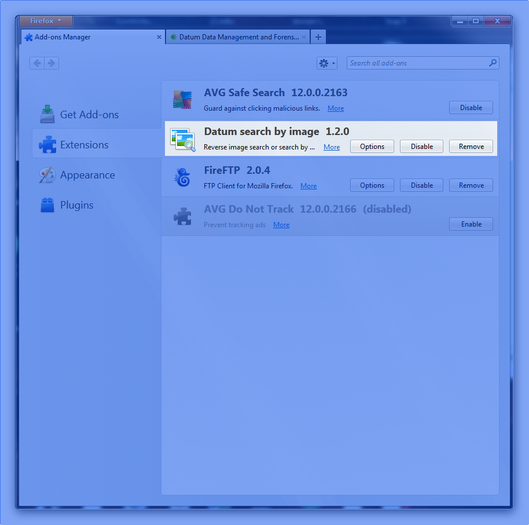Click the Datum search by image icon
The height and width of the screenshot is (525, 529).
(183, 139)
